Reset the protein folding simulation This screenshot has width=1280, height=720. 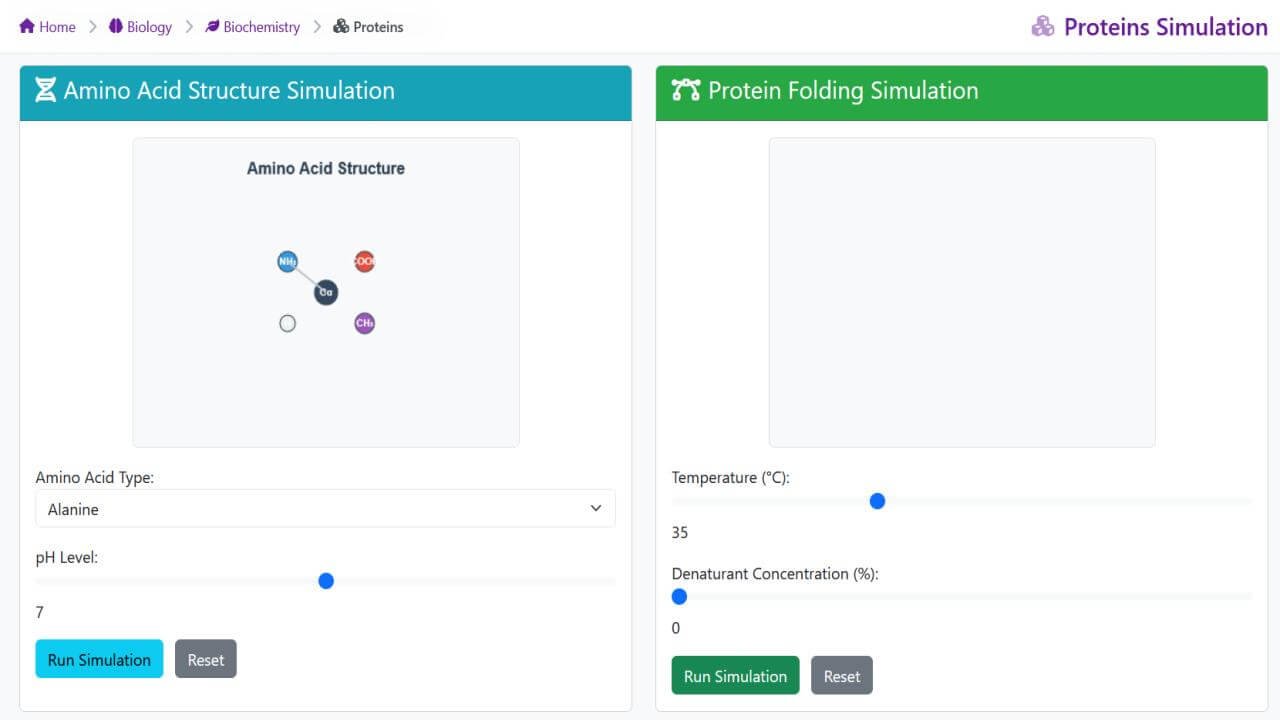coord(842,675)
